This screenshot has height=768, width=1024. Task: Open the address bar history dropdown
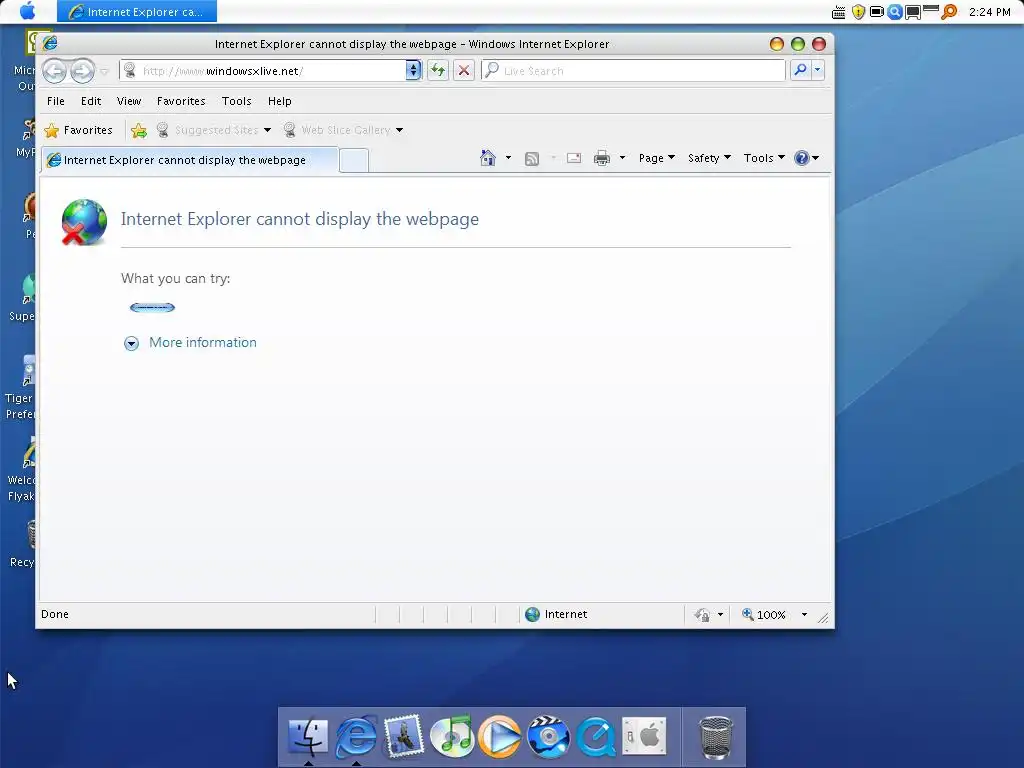(413, 70)
